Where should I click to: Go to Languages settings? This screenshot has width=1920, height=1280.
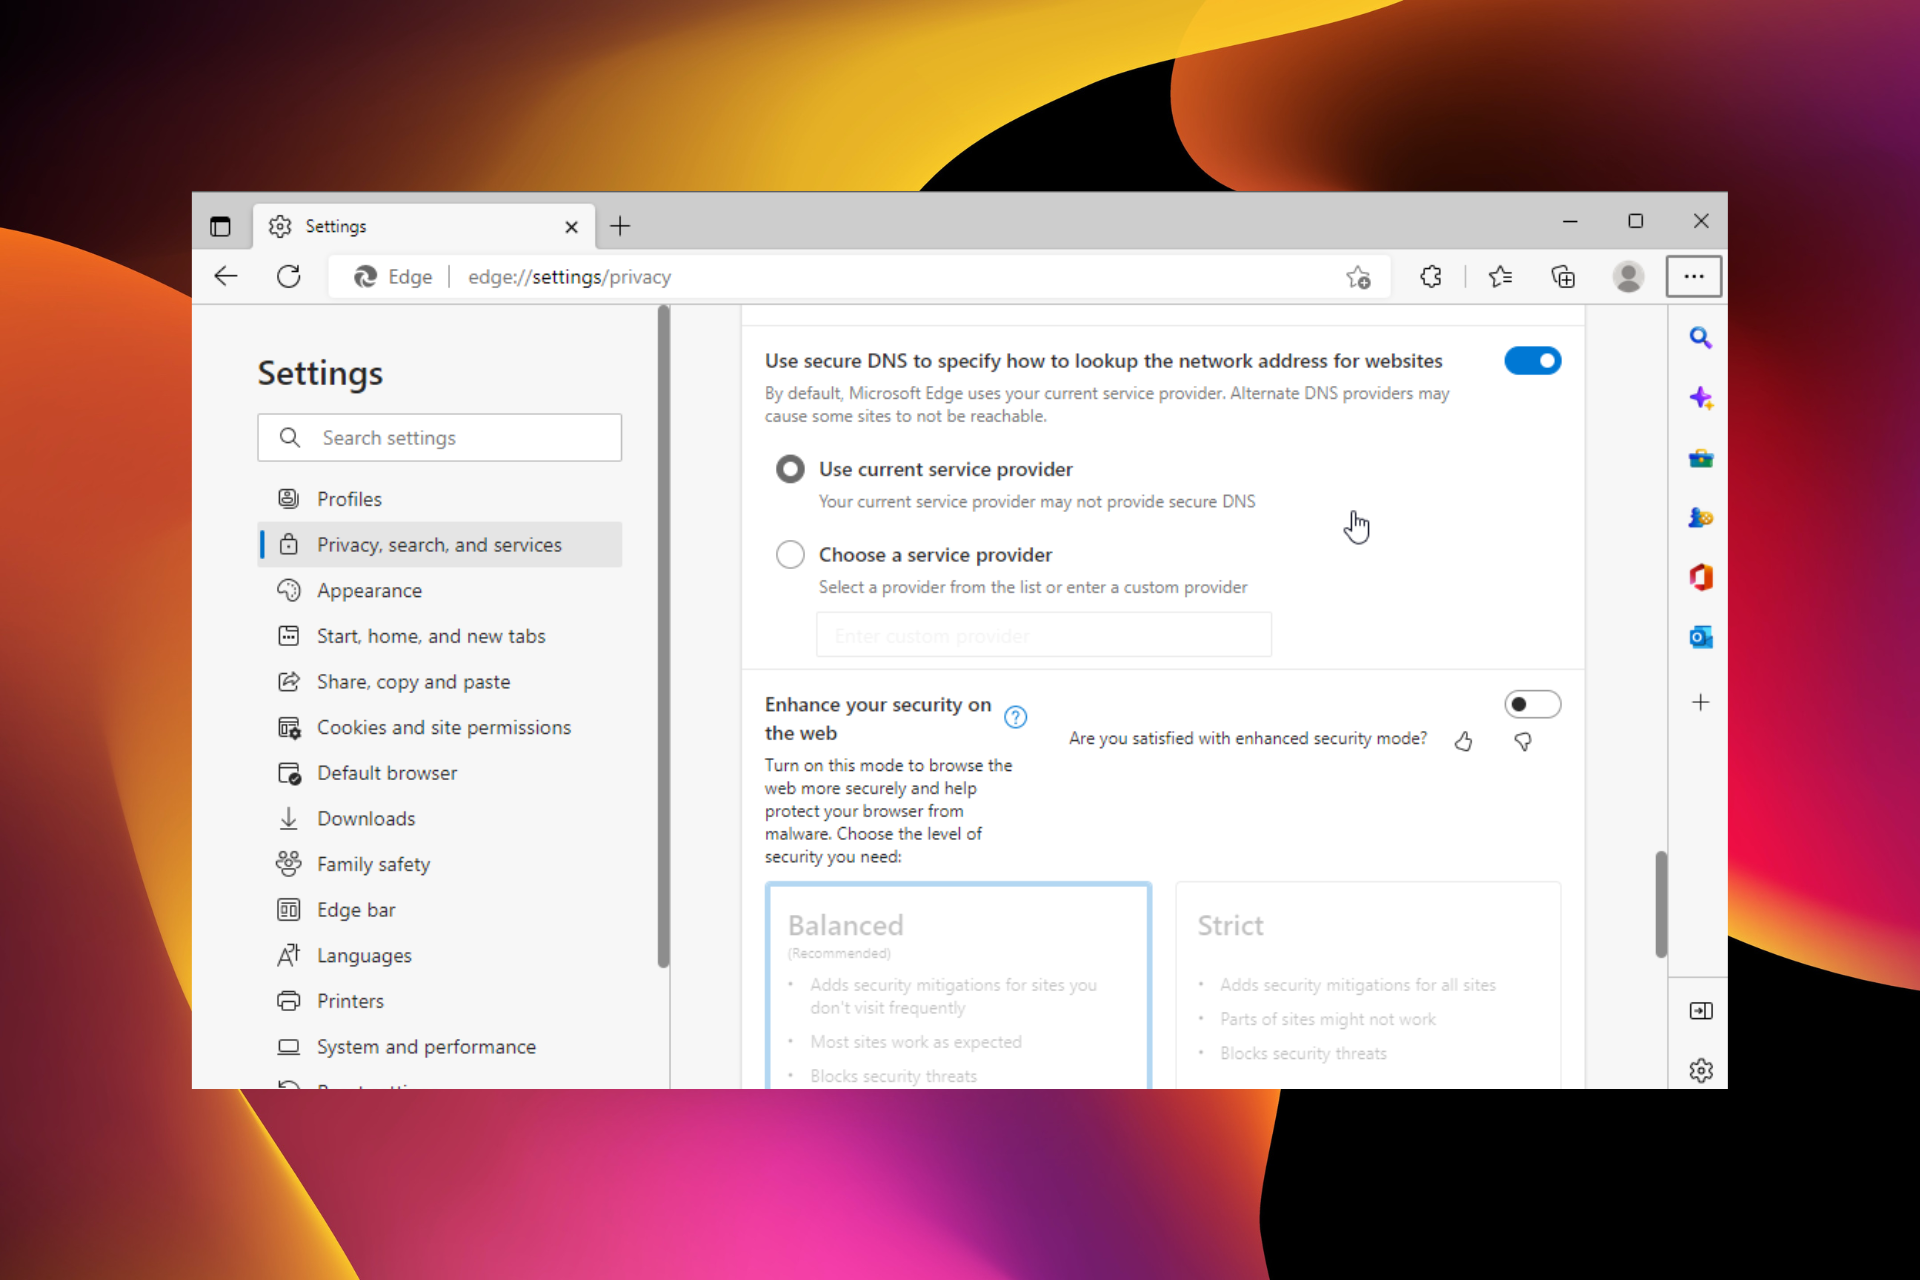[439, 955]
